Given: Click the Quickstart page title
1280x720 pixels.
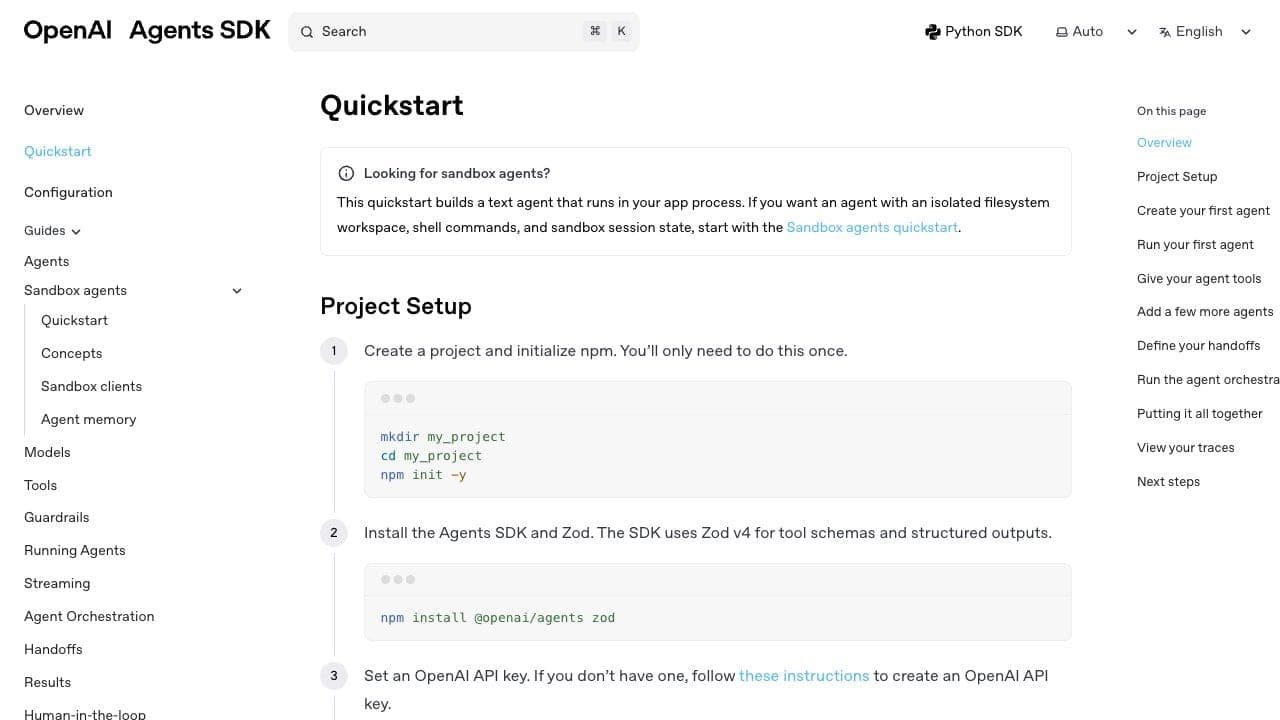Looking at the screenshot, I should click(x=392, y=106).
